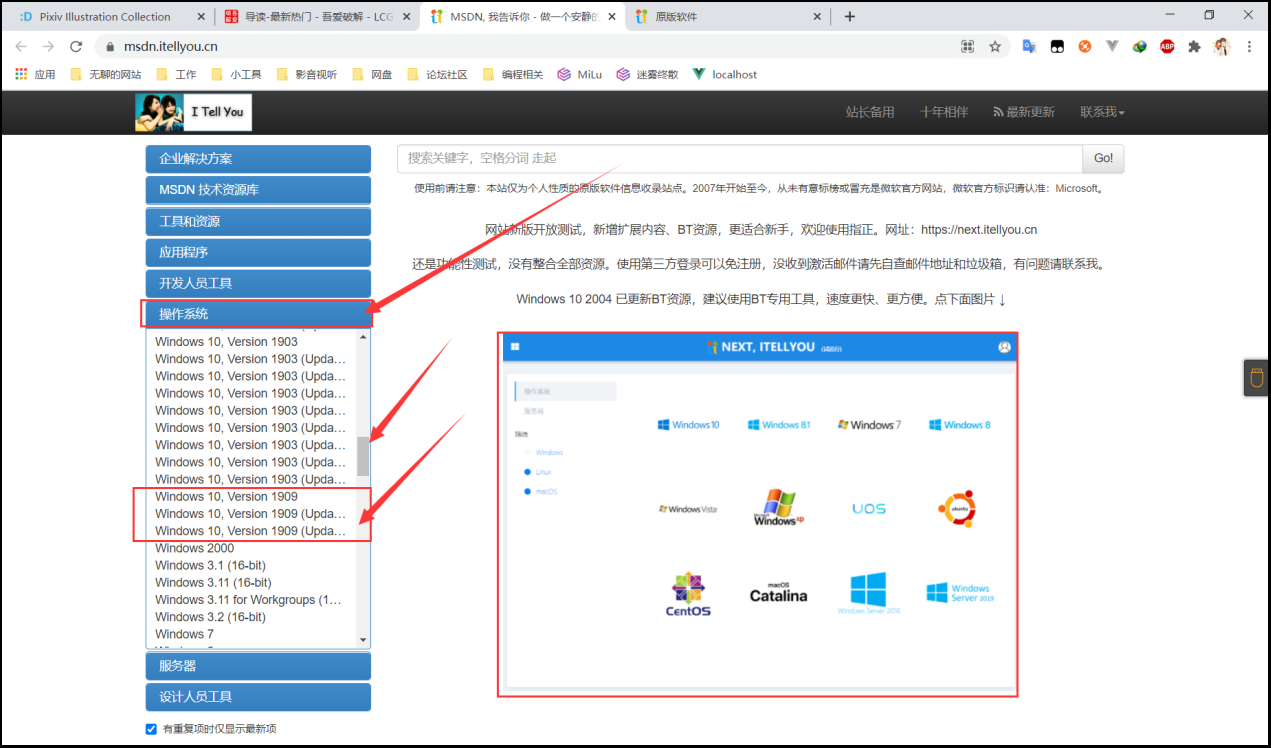Click the gray V extension icon
The height and width of the screenshot is (748, 1271).
1112,47
